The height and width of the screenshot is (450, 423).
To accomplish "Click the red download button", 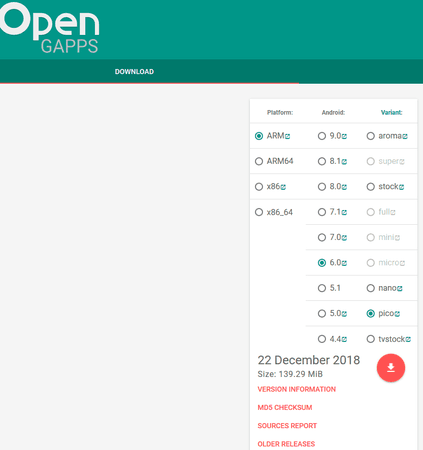I will pyautogui.click(x=391, y=368).
